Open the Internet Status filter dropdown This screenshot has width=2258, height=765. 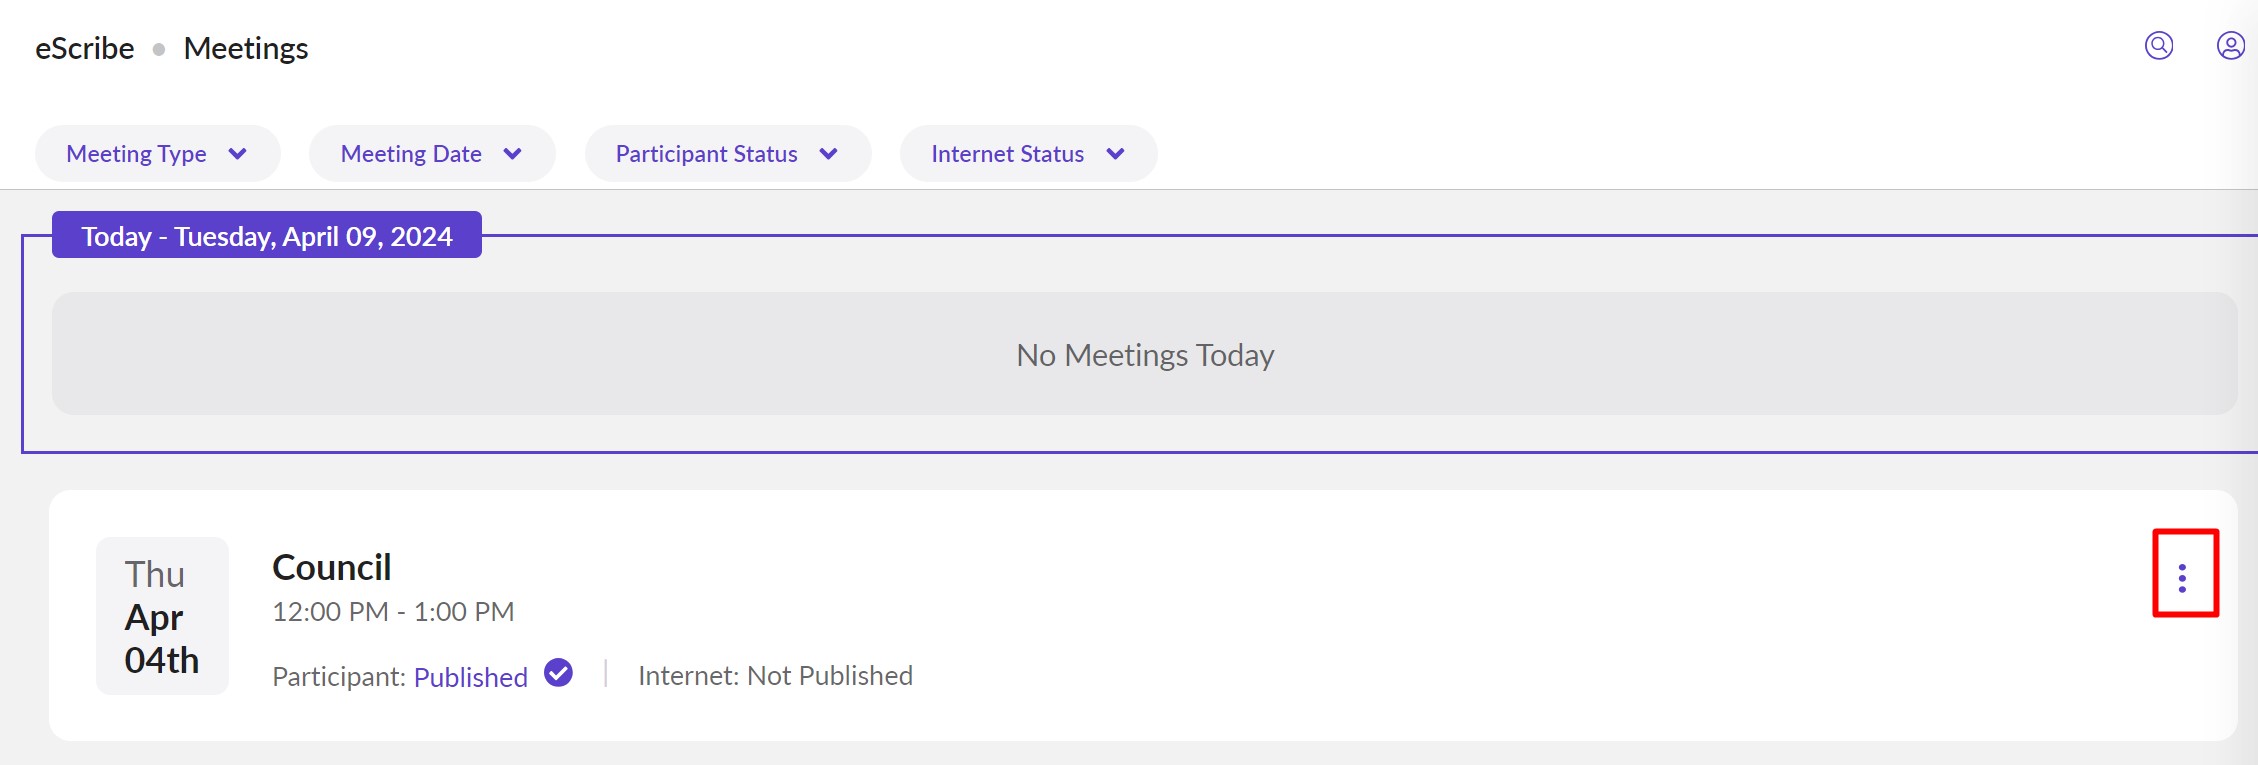(1028, 154)
